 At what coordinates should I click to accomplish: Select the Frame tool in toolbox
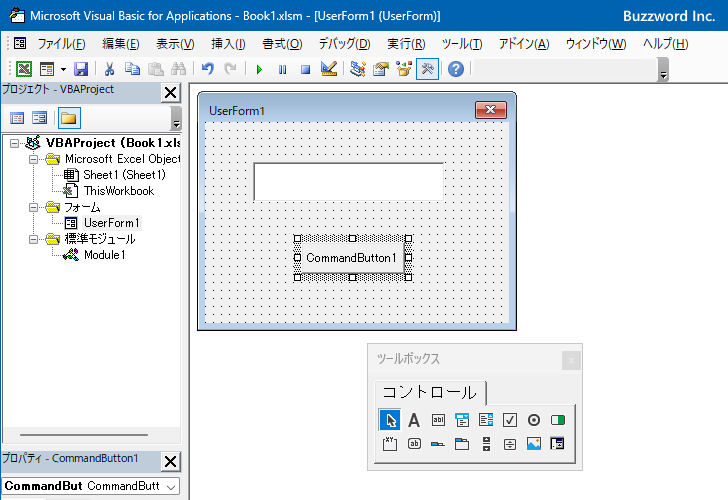(390, 444)
